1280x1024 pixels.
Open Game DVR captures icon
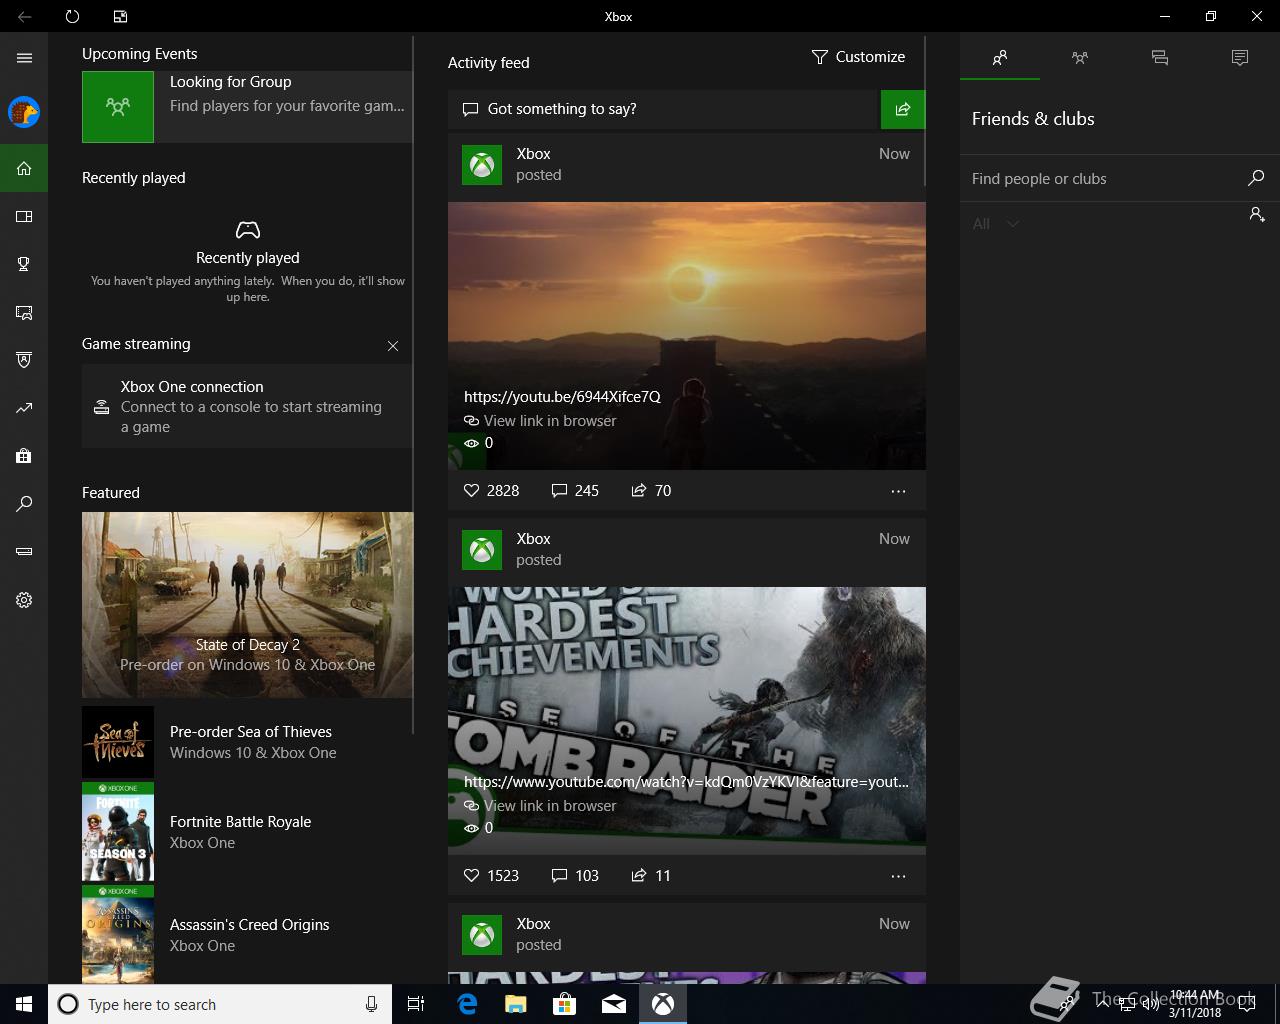coord(24,312)
